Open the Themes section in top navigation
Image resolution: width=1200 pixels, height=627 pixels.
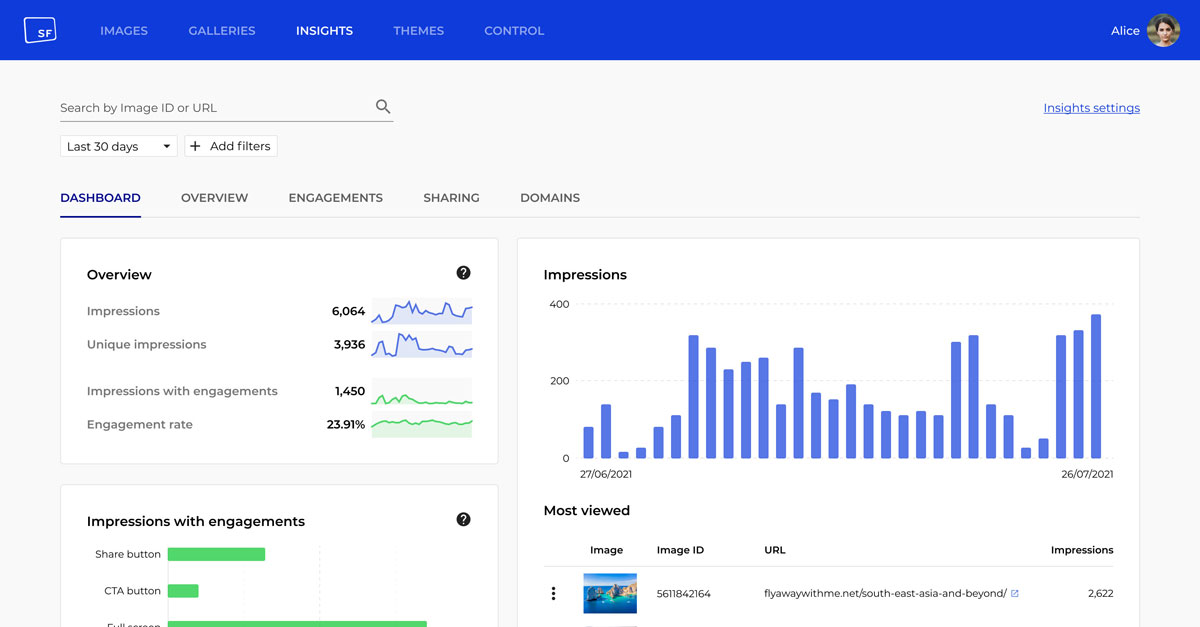pyautogui.click(x=418, y=30)
